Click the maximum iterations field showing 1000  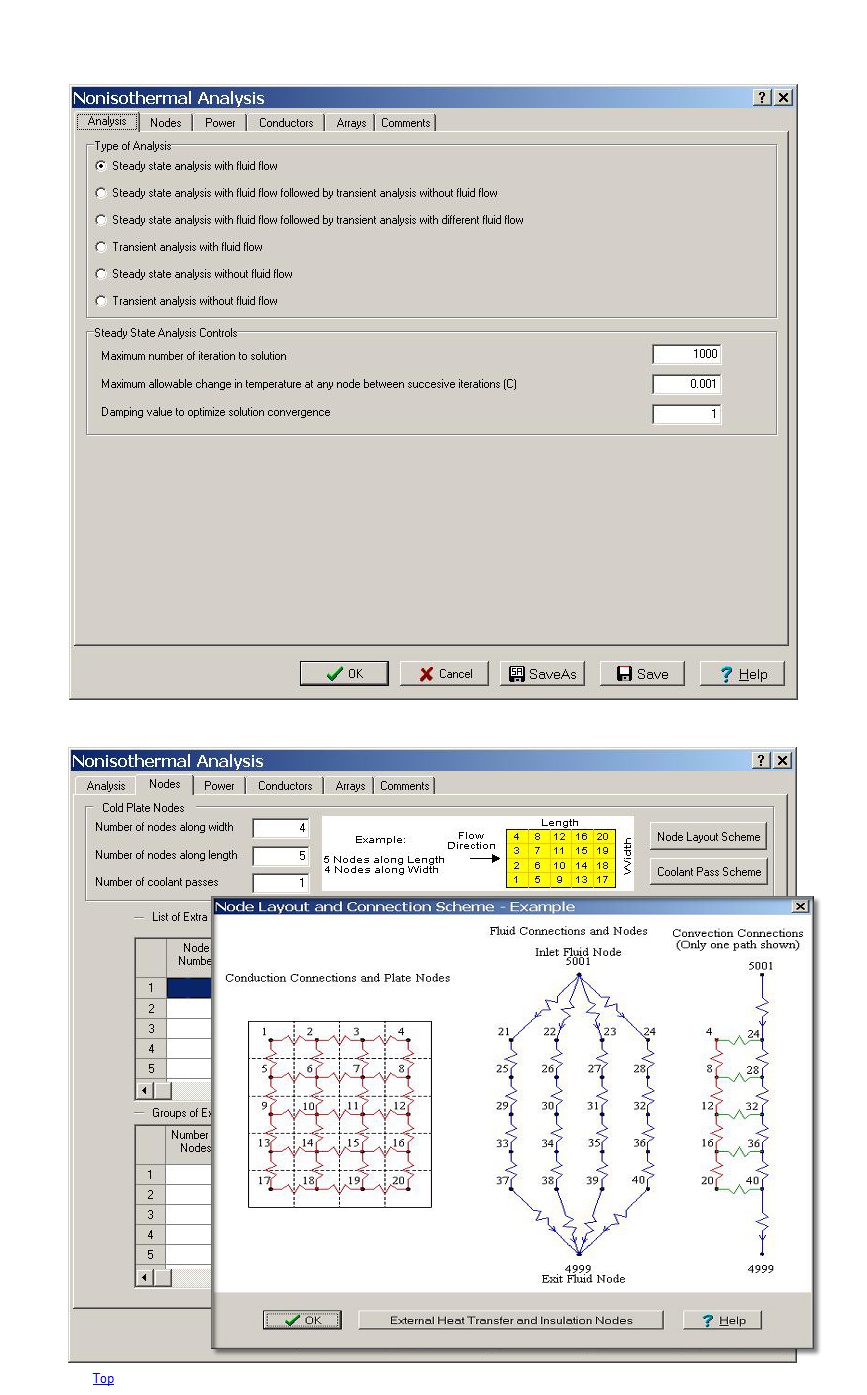(687, 354)
